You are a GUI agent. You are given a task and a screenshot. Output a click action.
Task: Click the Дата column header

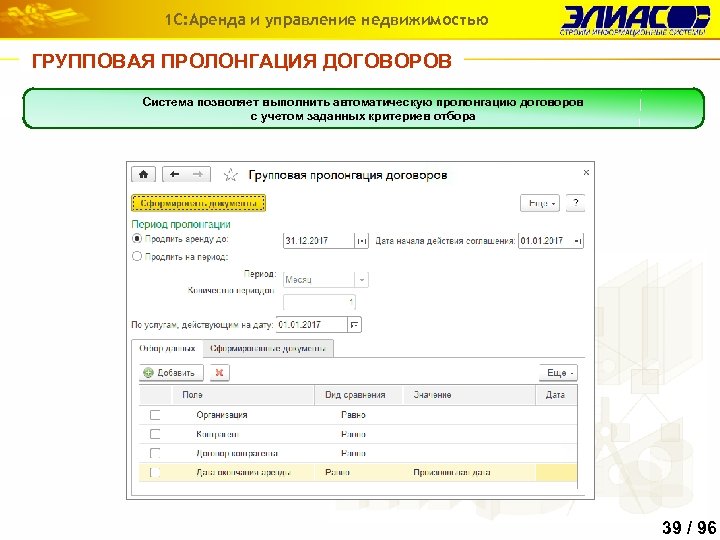click(x=556, y=395)
